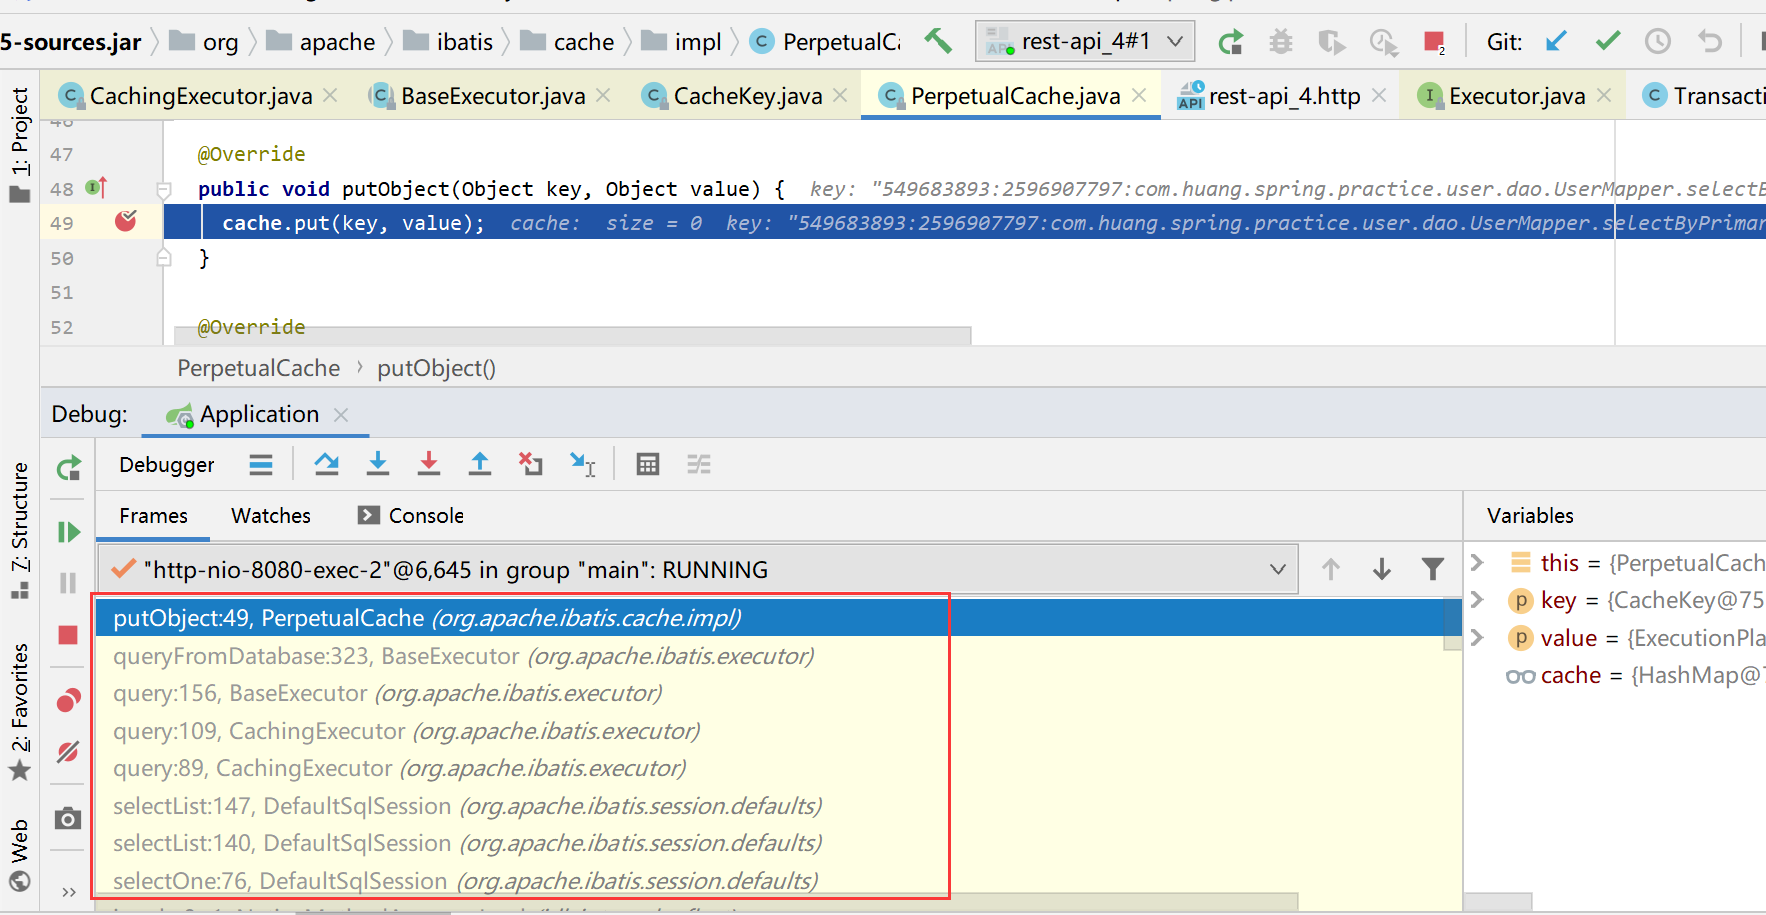This screenshot has width=1766, height=915.
Task: Collapse the putObject method fold on line 48
Action: [x=164, y=189]
